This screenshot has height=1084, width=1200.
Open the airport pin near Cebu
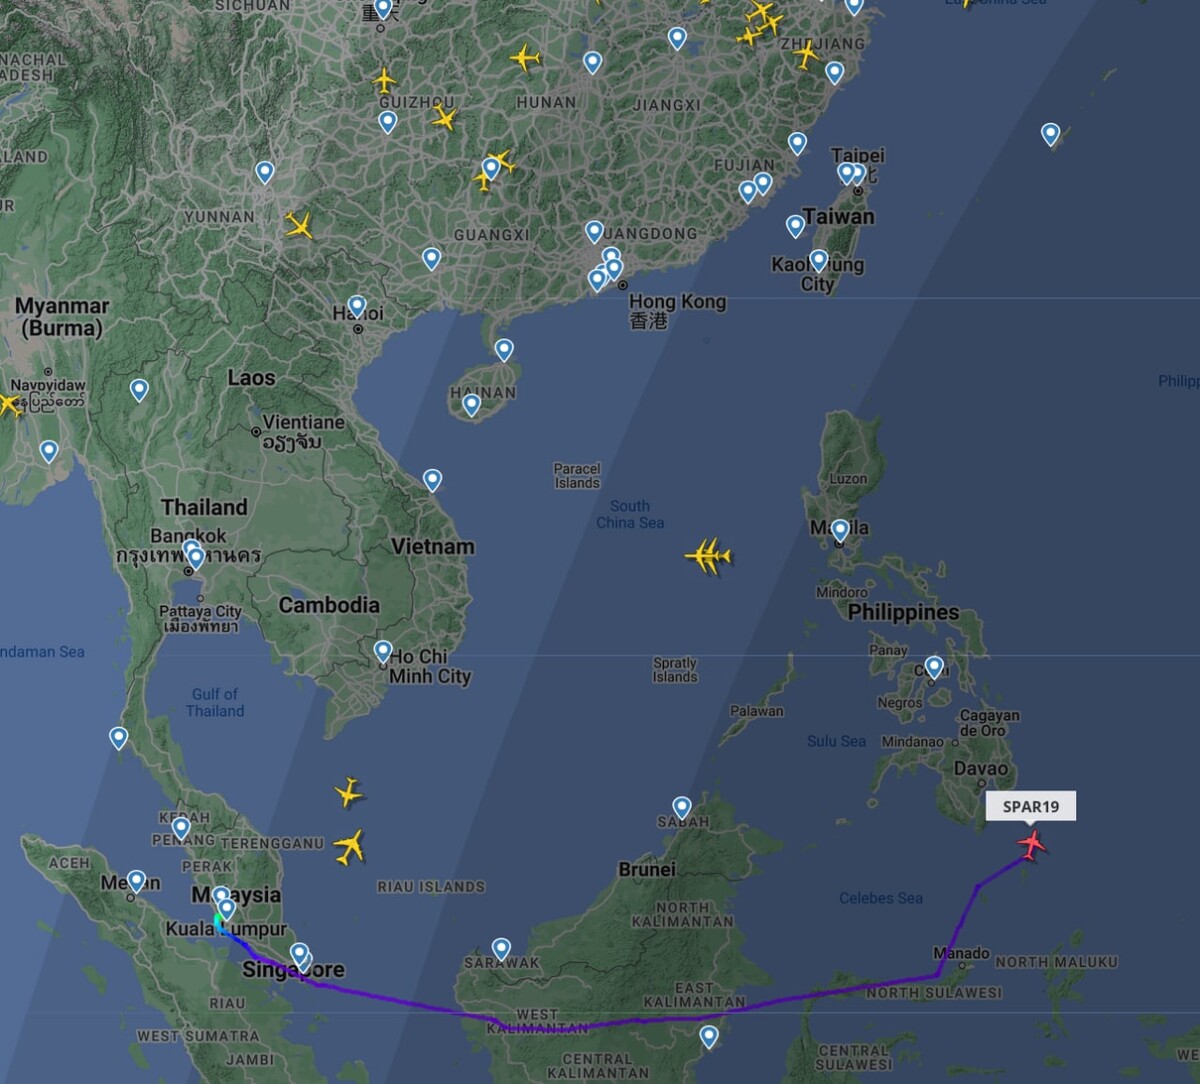pos(934,667)
